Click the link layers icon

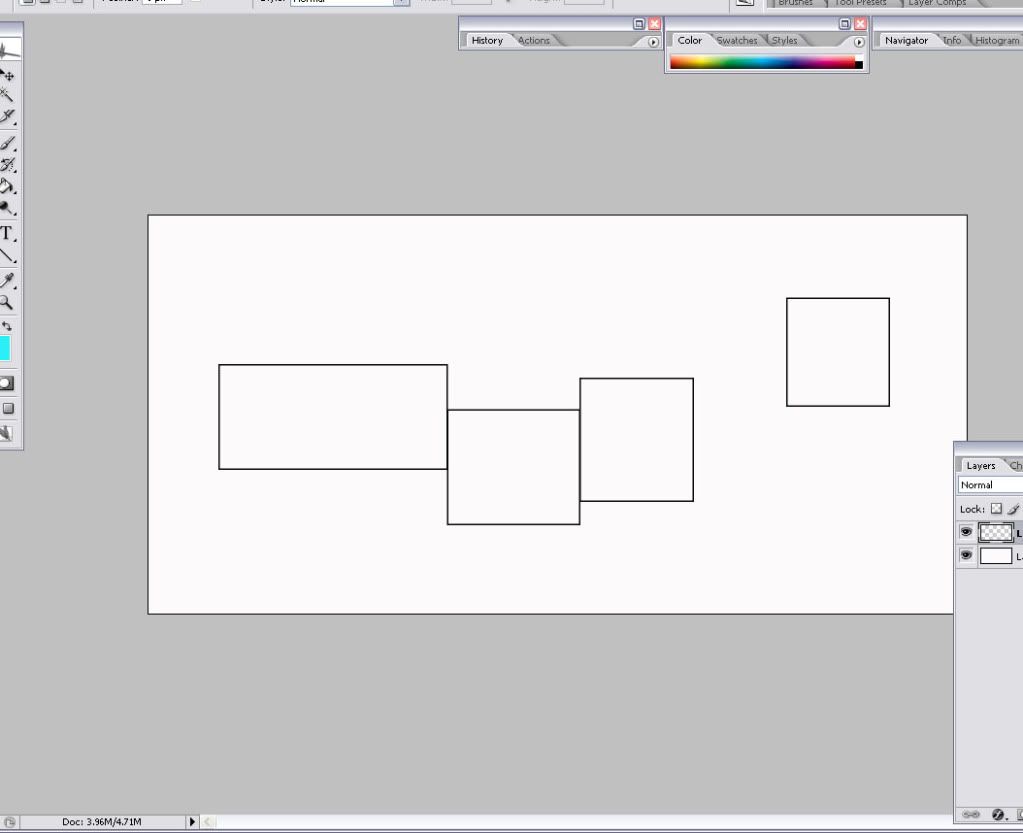click(971, 814)
